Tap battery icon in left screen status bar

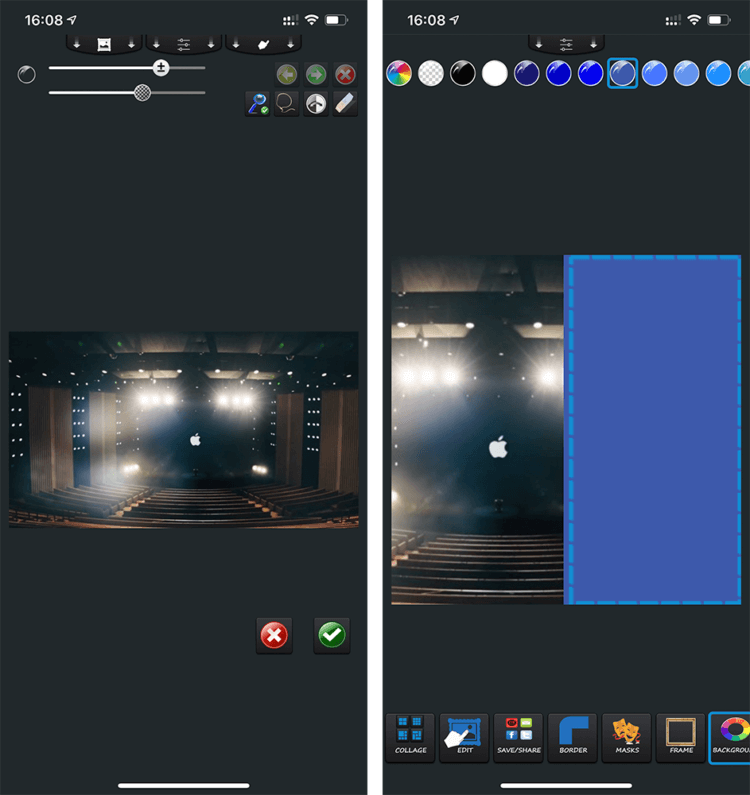336,20
